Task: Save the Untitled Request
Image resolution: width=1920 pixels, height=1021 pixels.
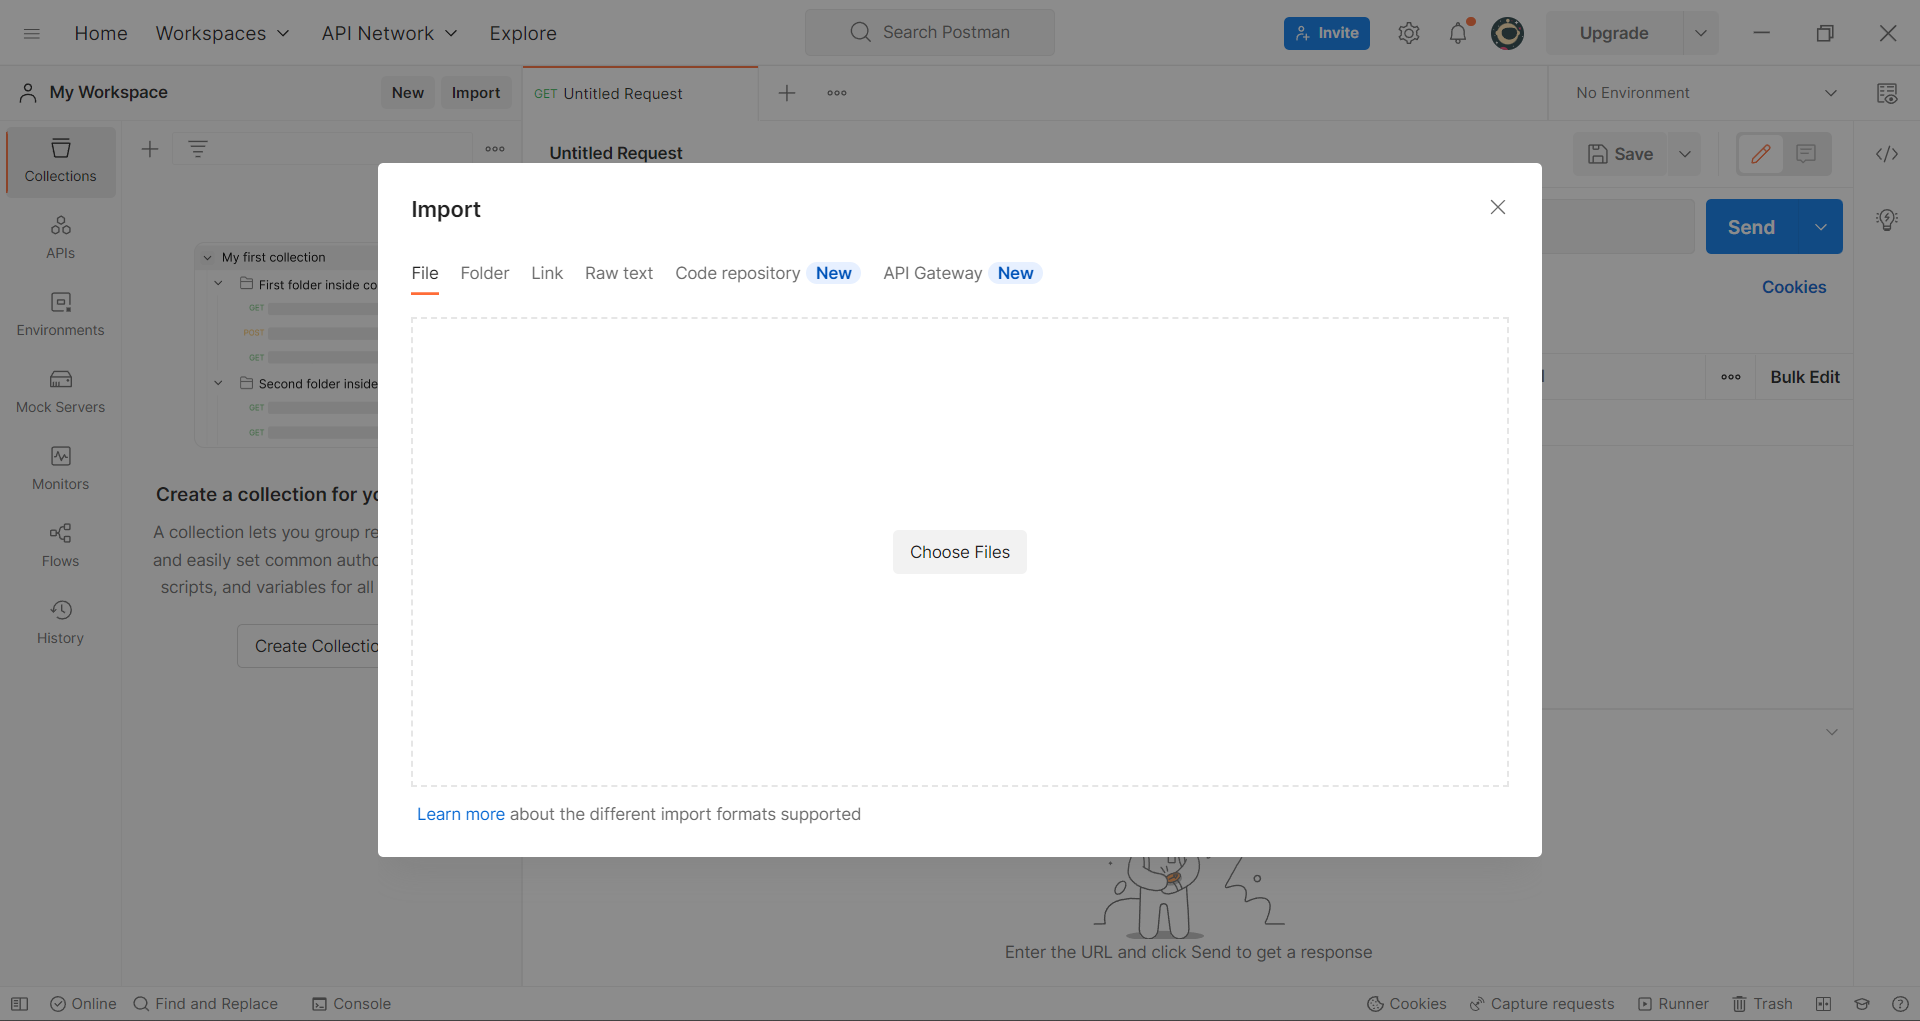Action: point(1621,154)
